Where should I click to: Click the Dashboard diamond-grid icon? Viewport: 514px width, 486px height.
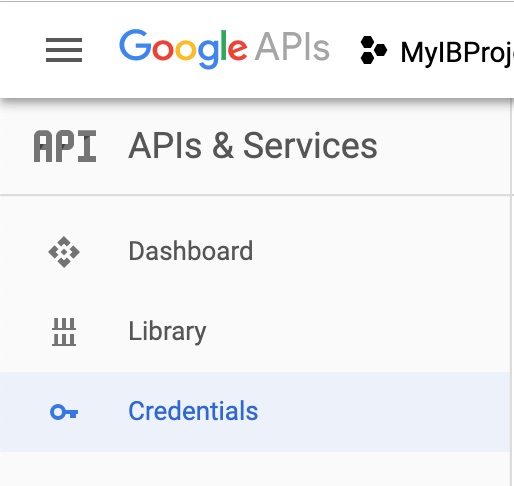(64, 252)
